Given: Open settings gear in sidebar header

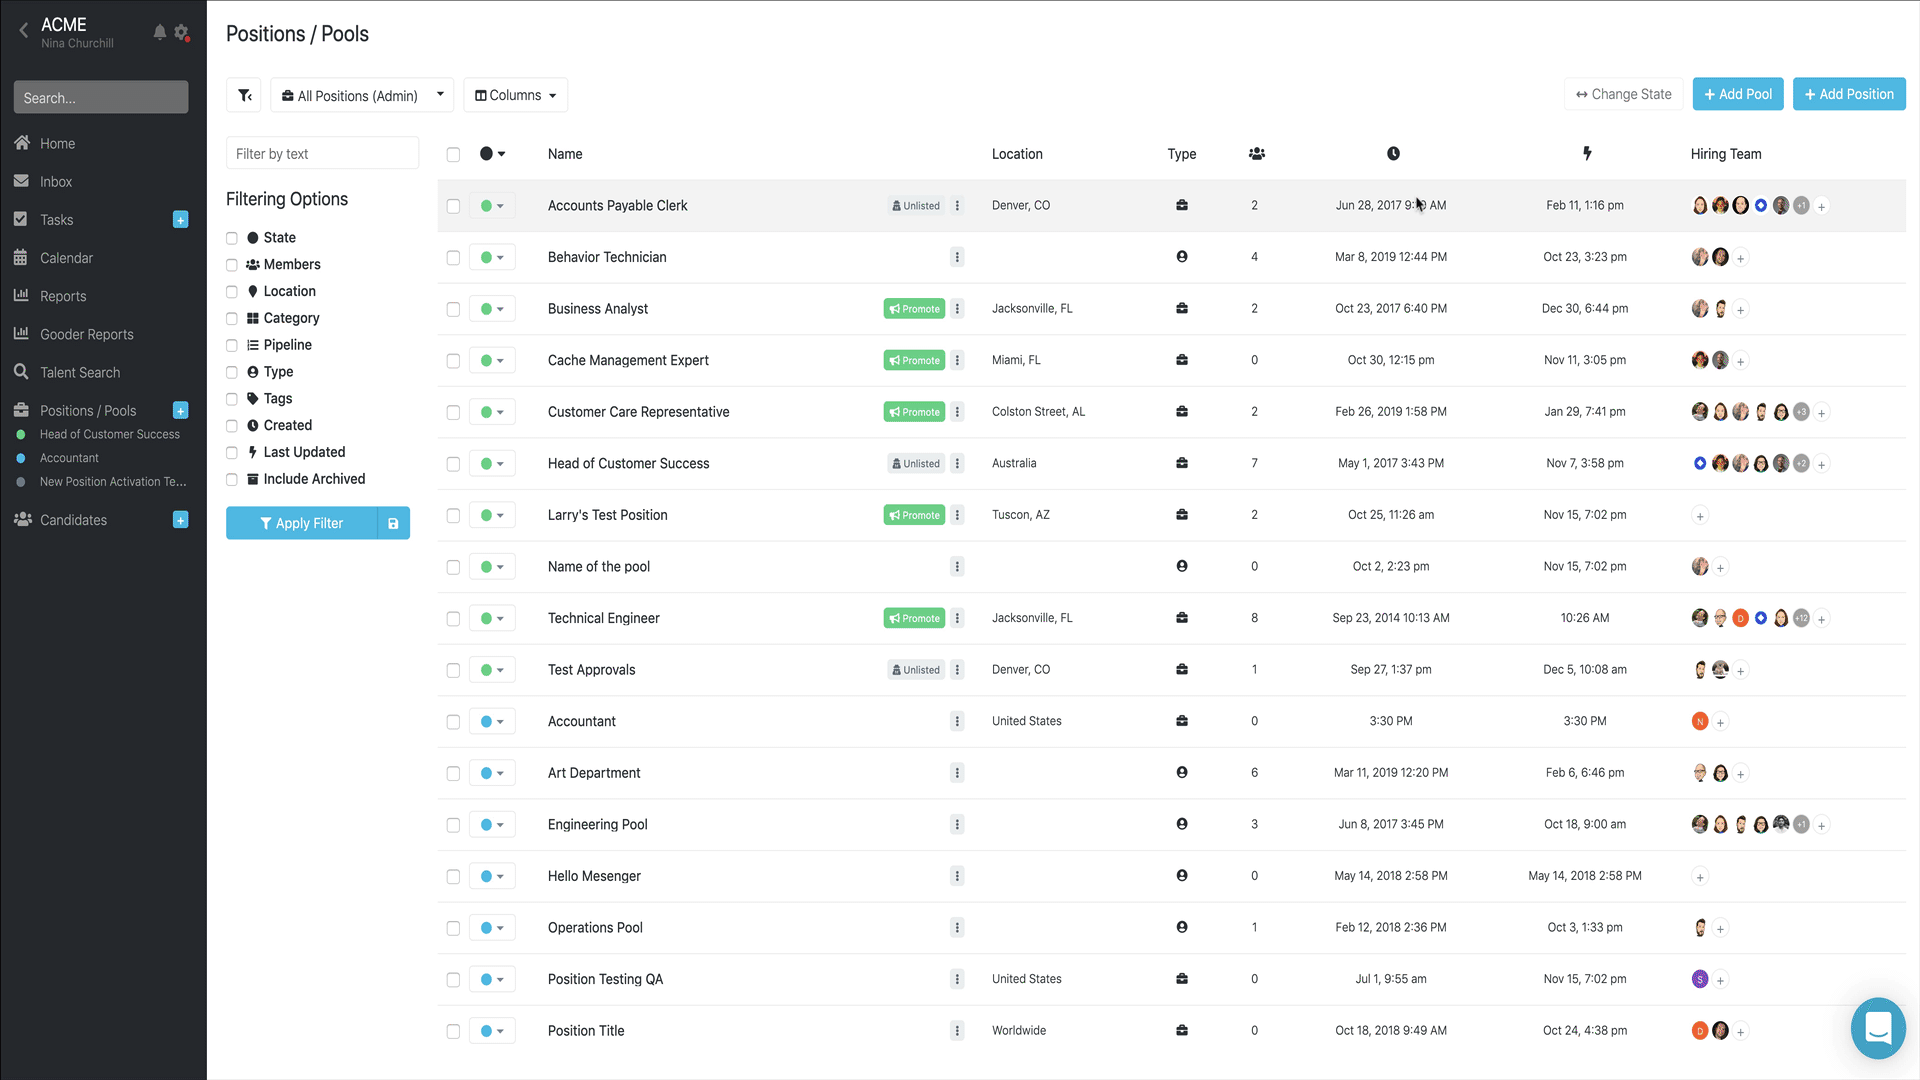Looking at the screenshot, I should tap(181, 32).
